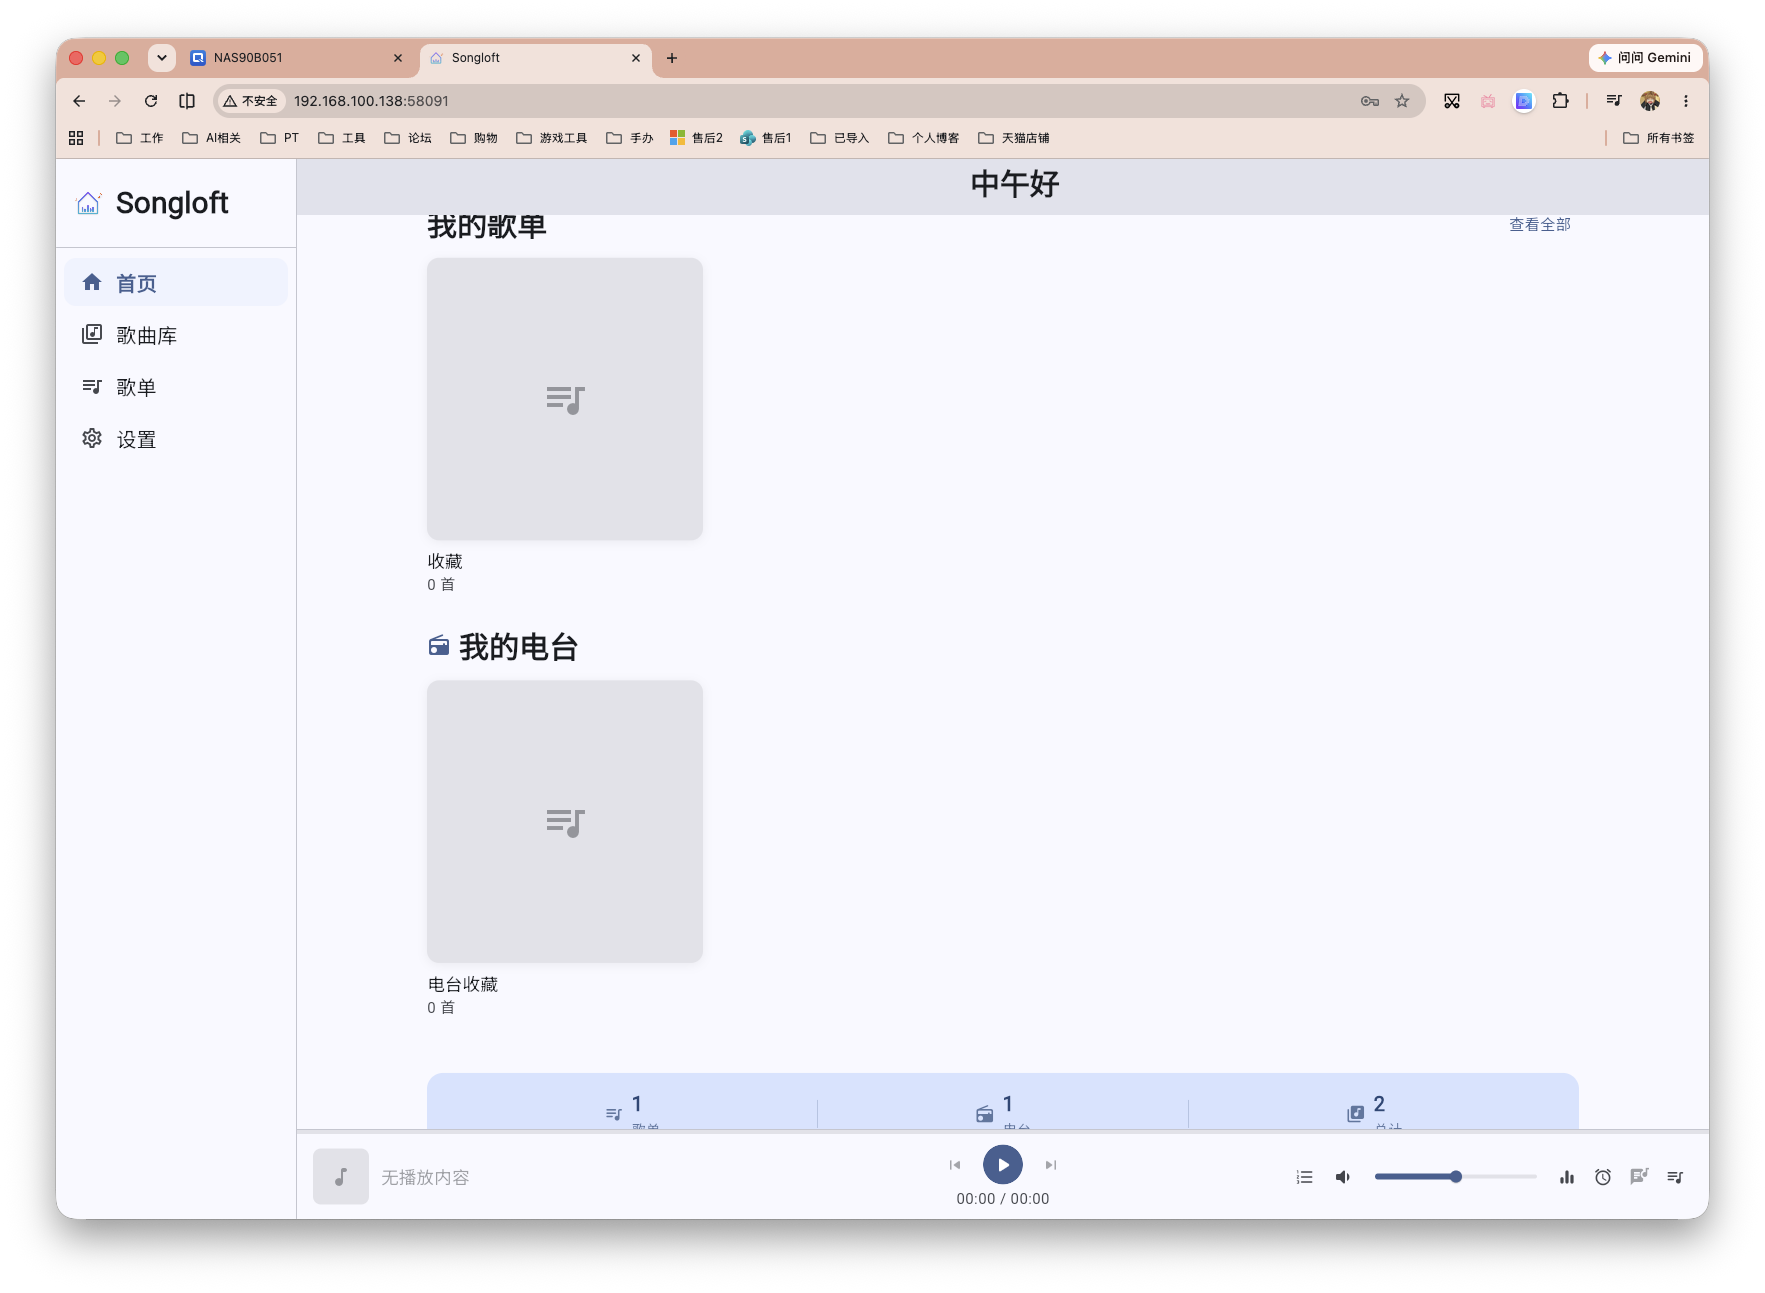Viewport: 1765px width, 1293px height.
Task: Switch to the NAS90B051 browser tab
Action: pos(296,58)
